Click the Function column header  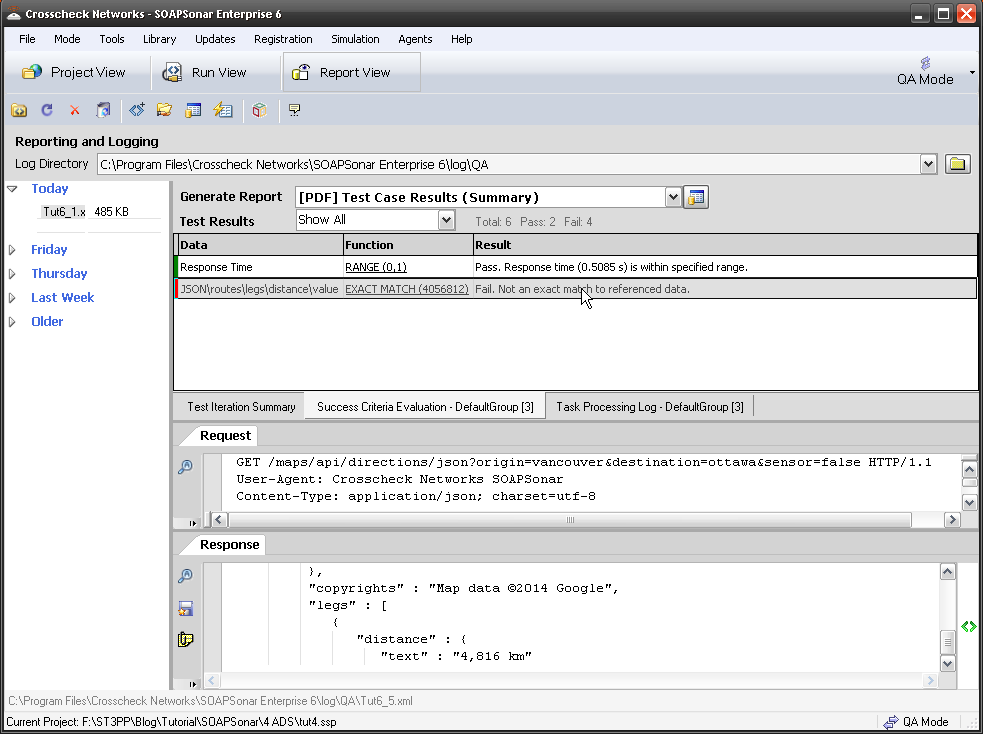[x=408, y=245]
